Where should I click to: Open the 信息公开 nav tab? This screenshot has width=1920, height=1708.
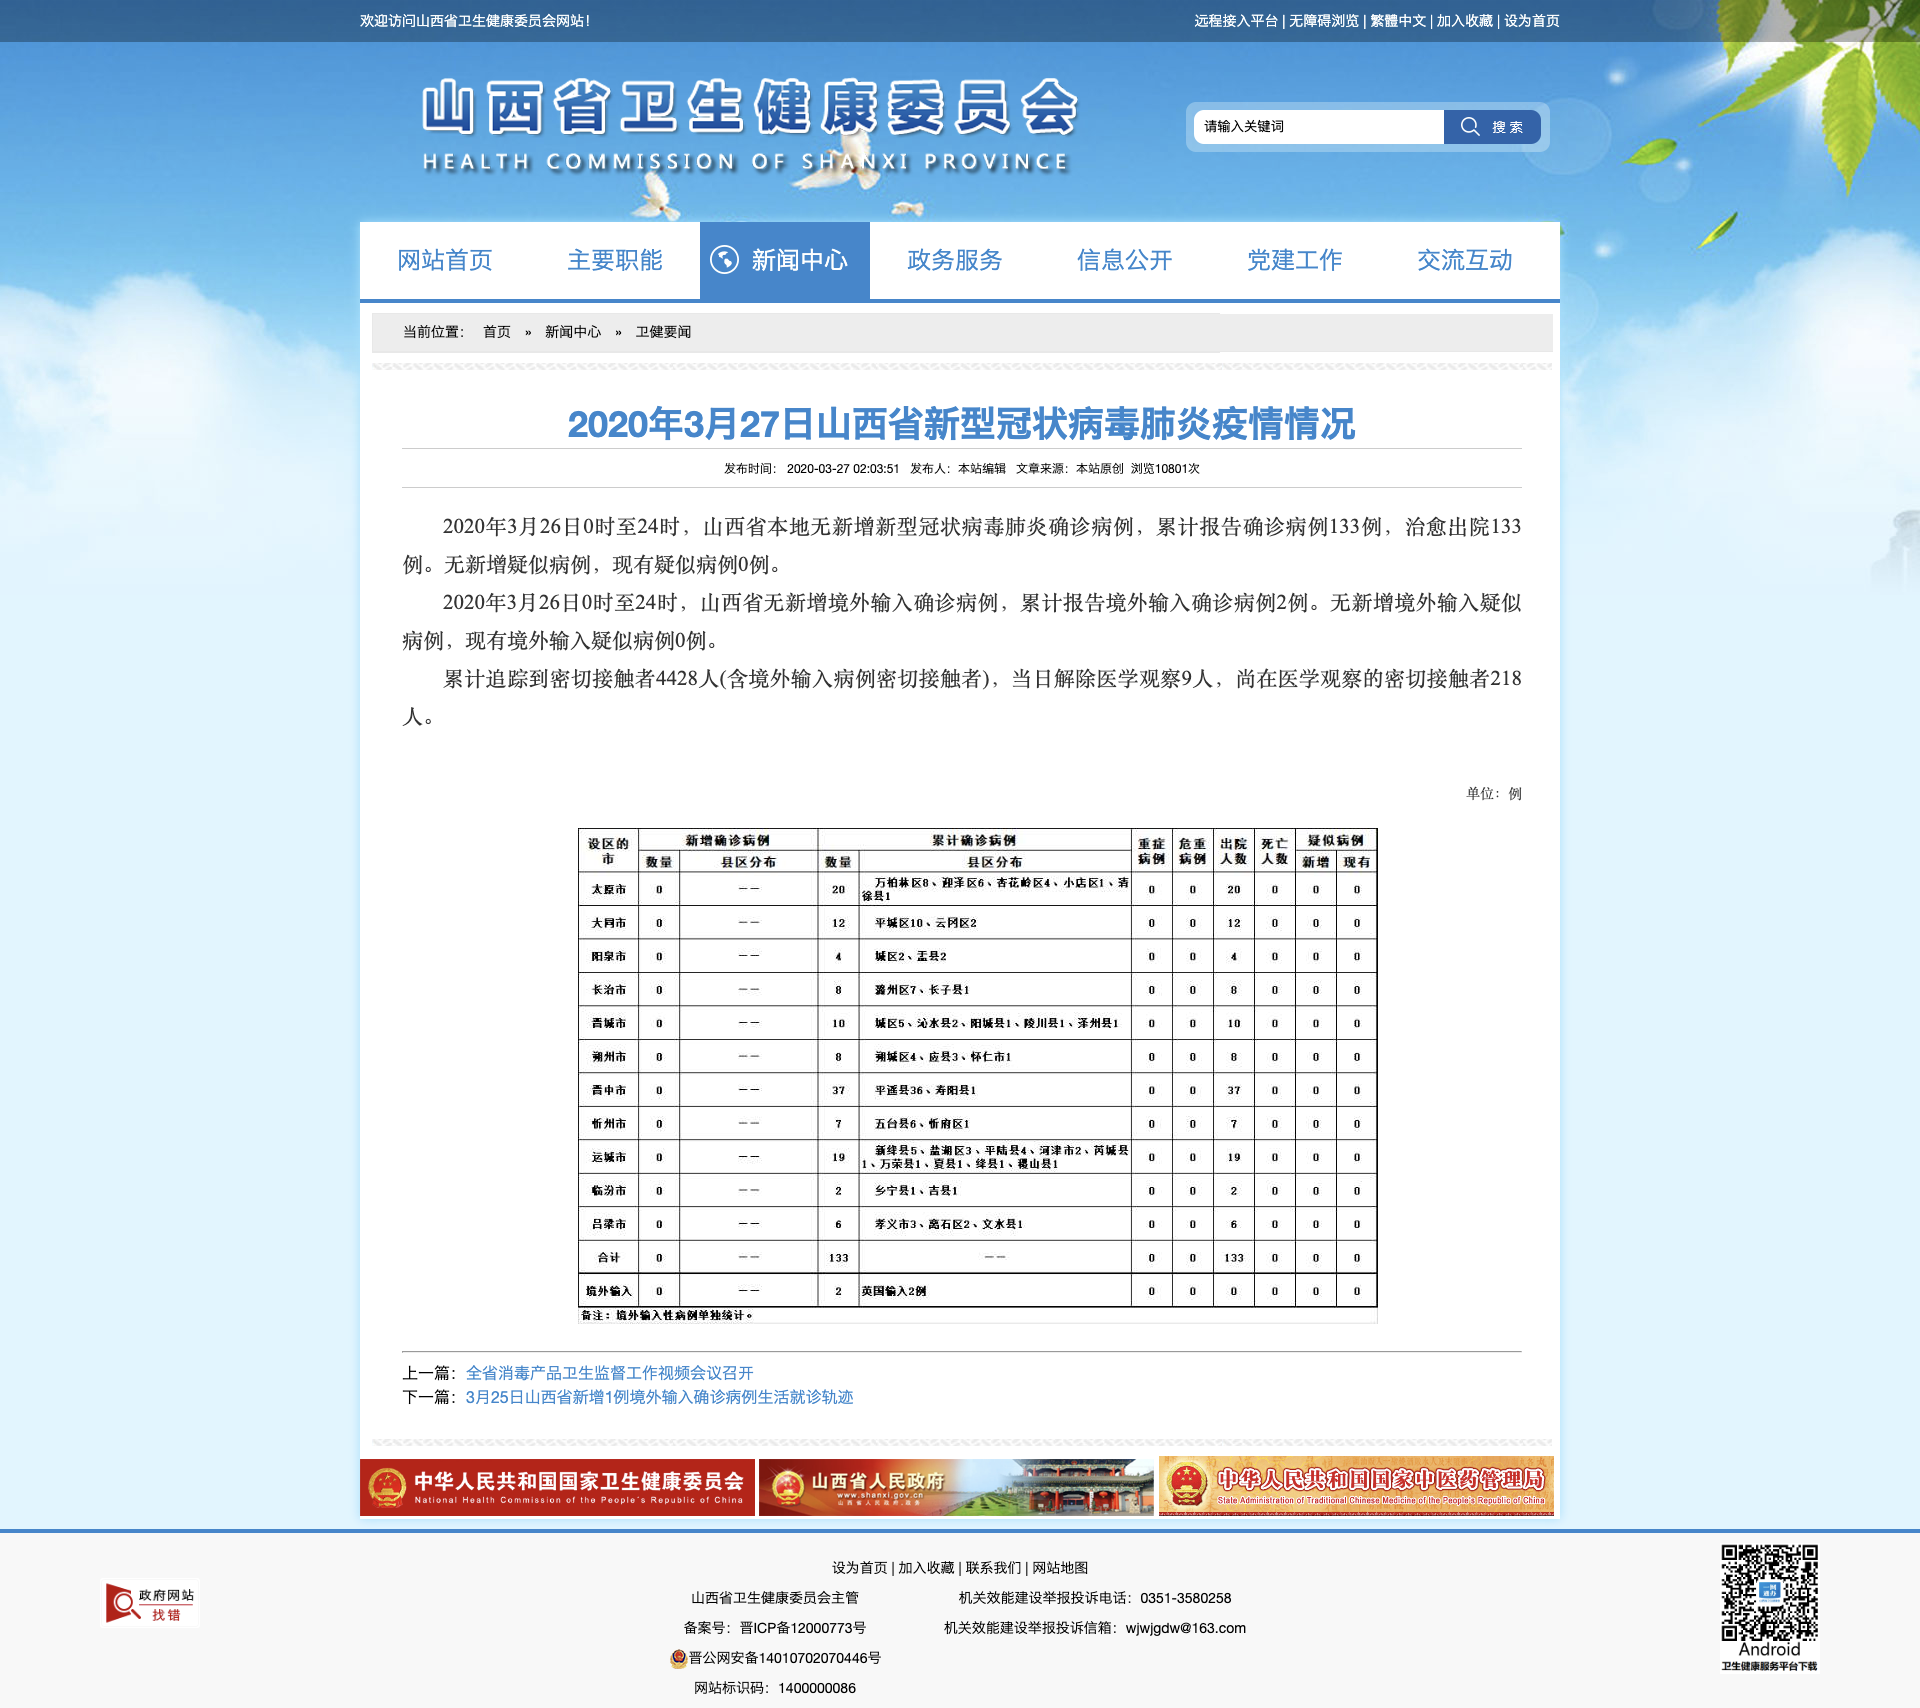(x=1125, y=260)
